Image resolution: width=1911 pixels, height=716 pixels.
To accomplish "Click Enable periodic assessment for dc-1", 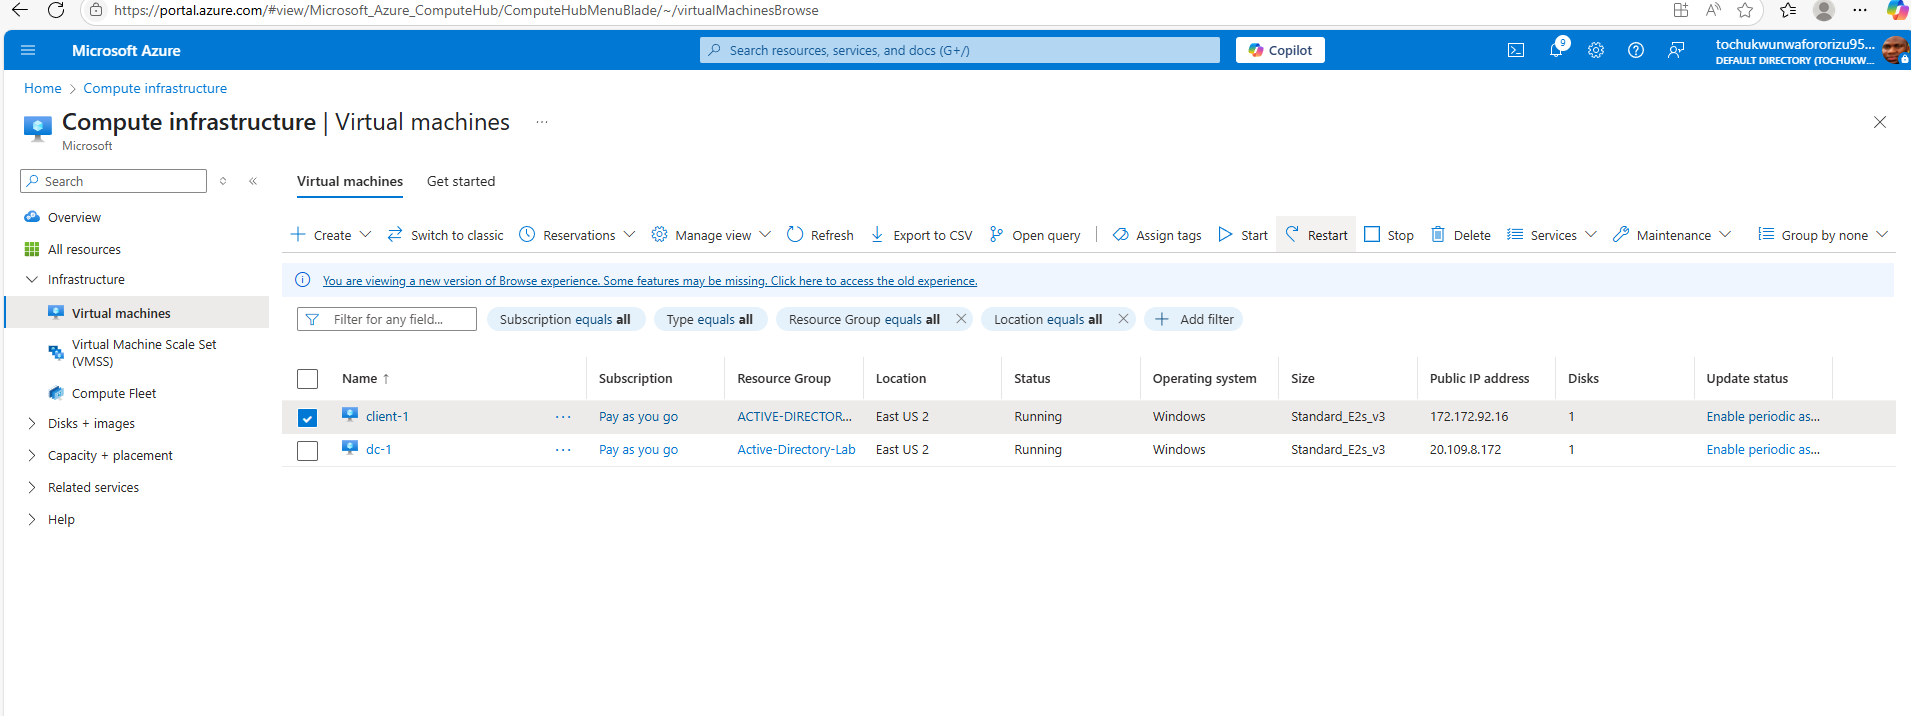I will [1763, 450].
